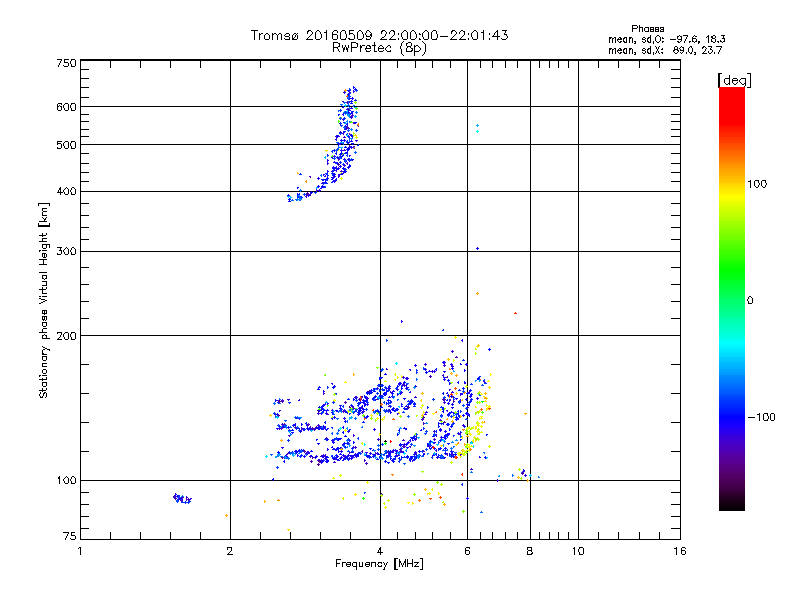
Task: Click the plot title 'Tromsø 20160509 22:00:00-22:01:43'
Action: (379, 35)
